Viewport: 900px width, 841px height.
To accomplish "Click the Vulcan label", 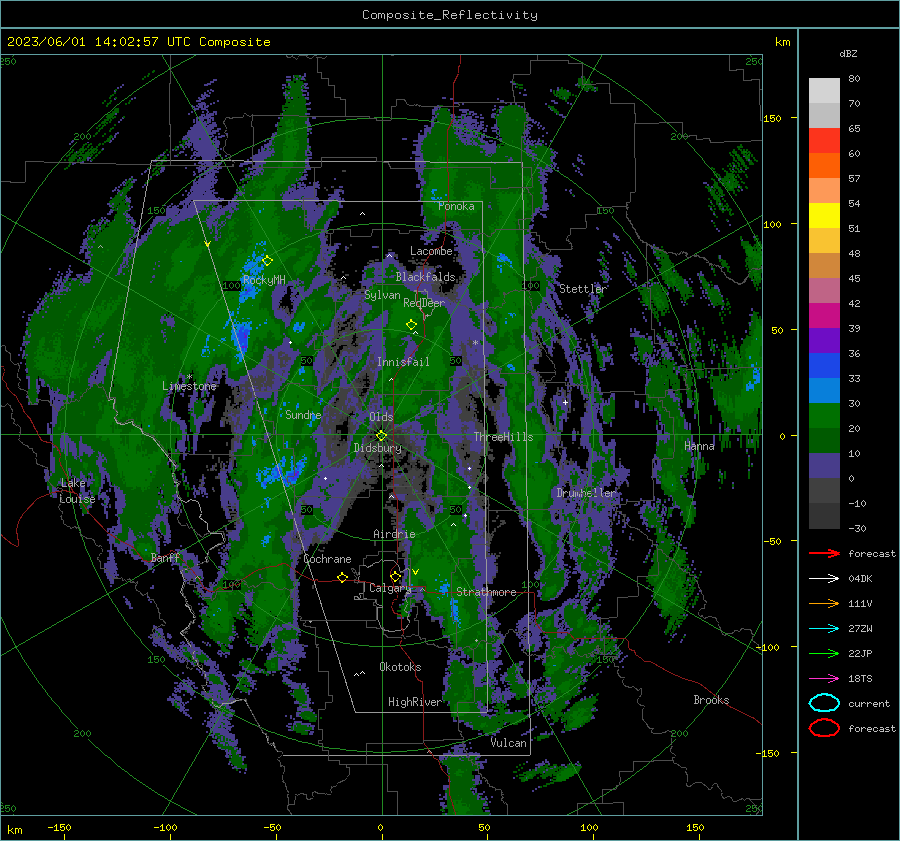I will (509, 743).
